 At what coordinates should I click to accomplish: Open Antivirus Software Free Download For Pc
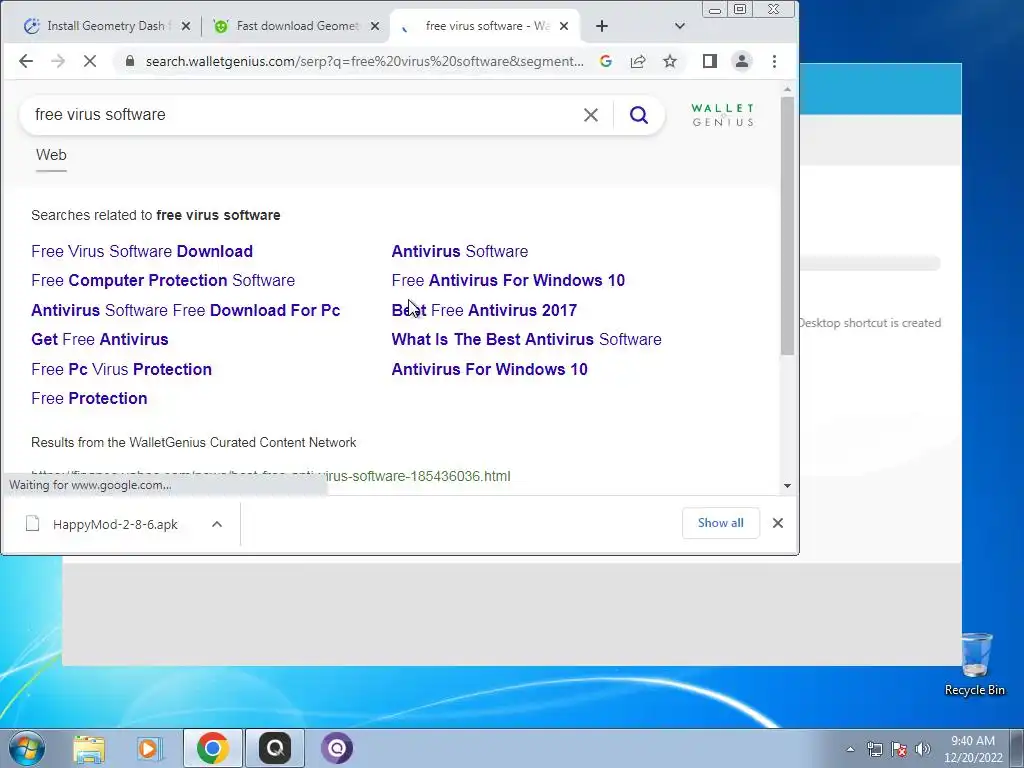(185, 310)
